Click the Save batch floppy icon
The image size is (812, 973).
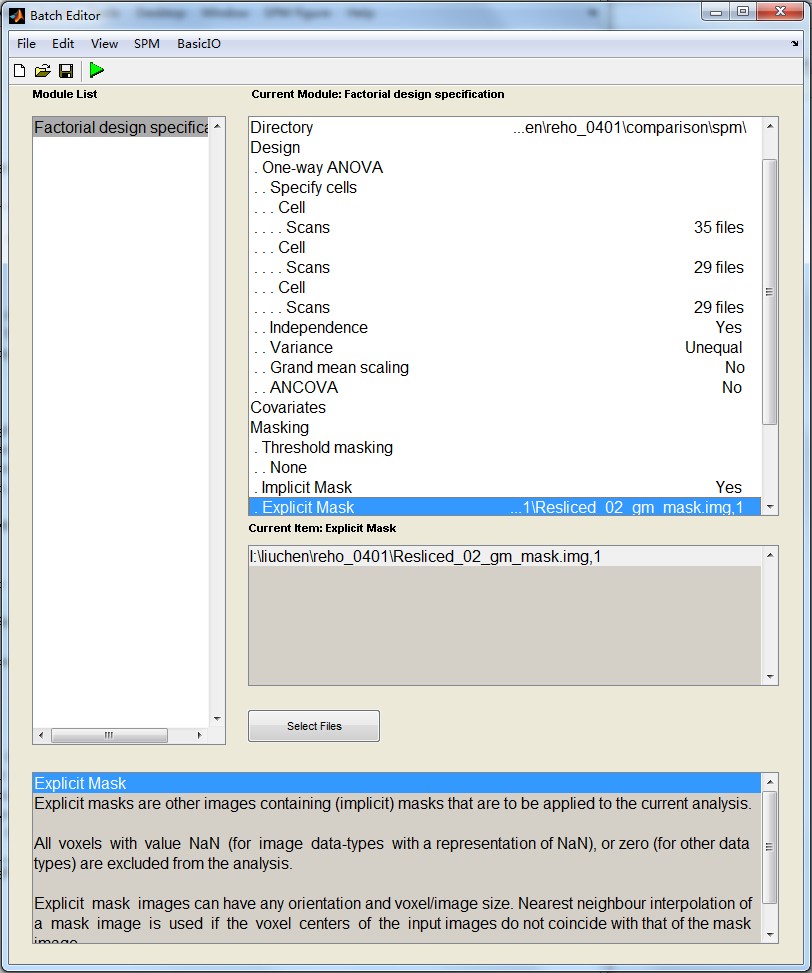click(66, 71)
